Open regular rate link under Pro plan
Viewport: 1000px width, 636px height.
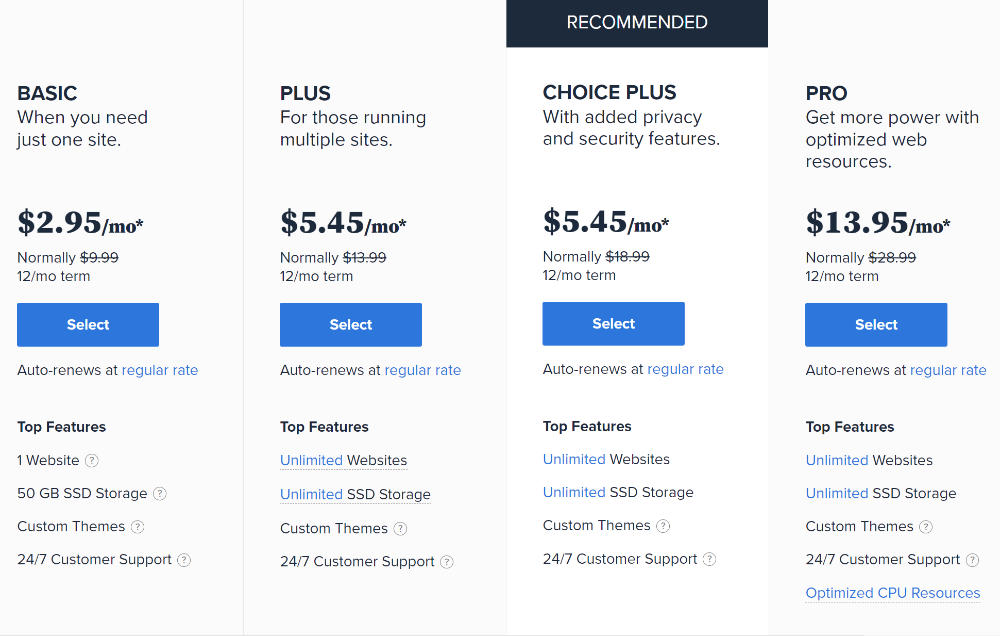[948, 370]
